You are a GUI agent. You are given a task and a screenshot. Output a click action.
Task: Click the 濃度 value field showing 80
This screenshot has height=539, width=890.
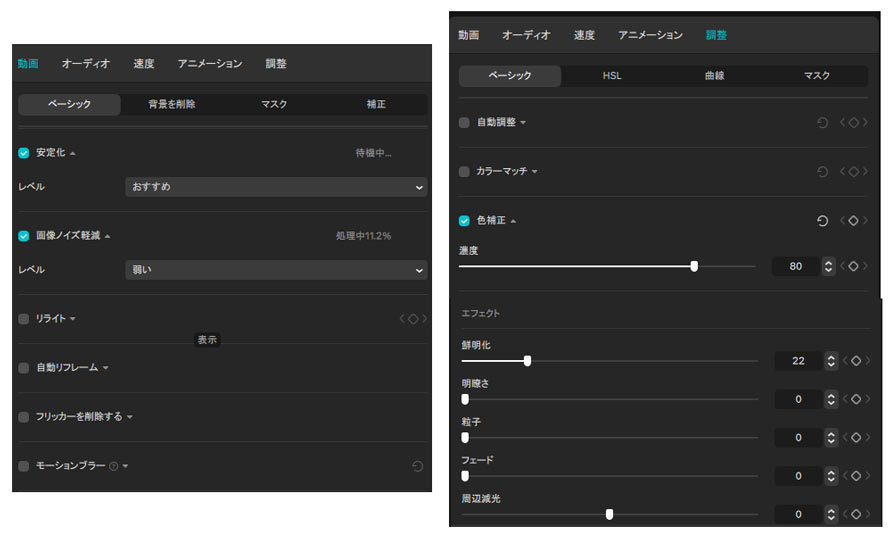click(796, 266)
